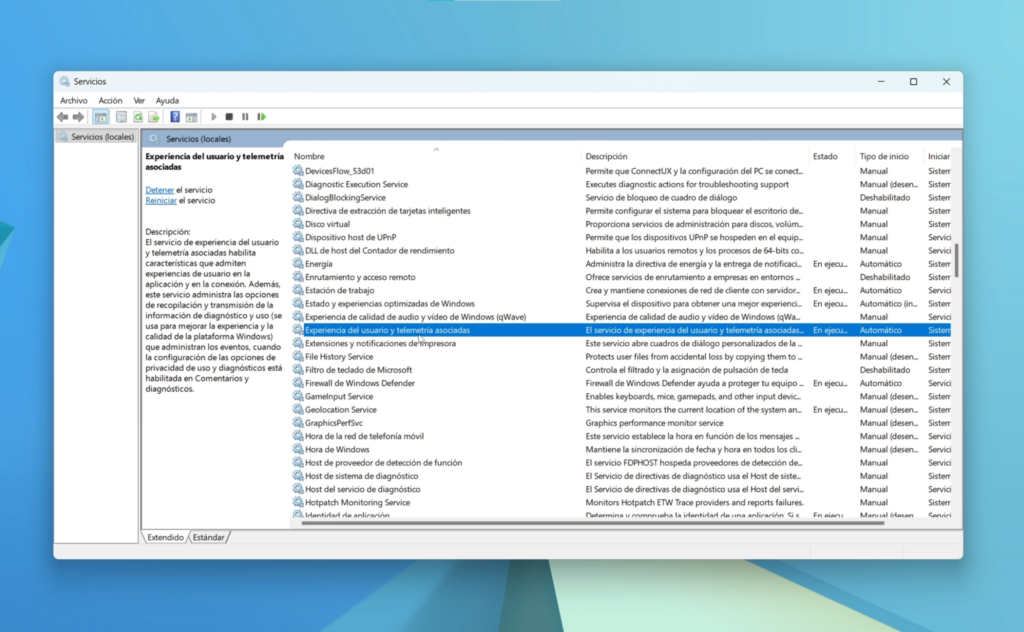
Task: Click the Detener el servicio link
Action: click(x=159, y=189)
